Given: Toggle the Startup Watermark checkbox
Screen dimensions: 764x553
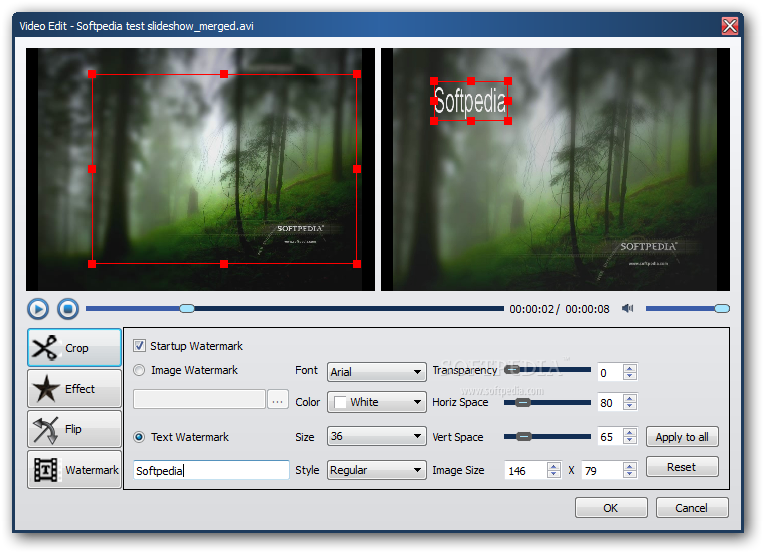Looking at the screenshot, I should click(139, 346).
